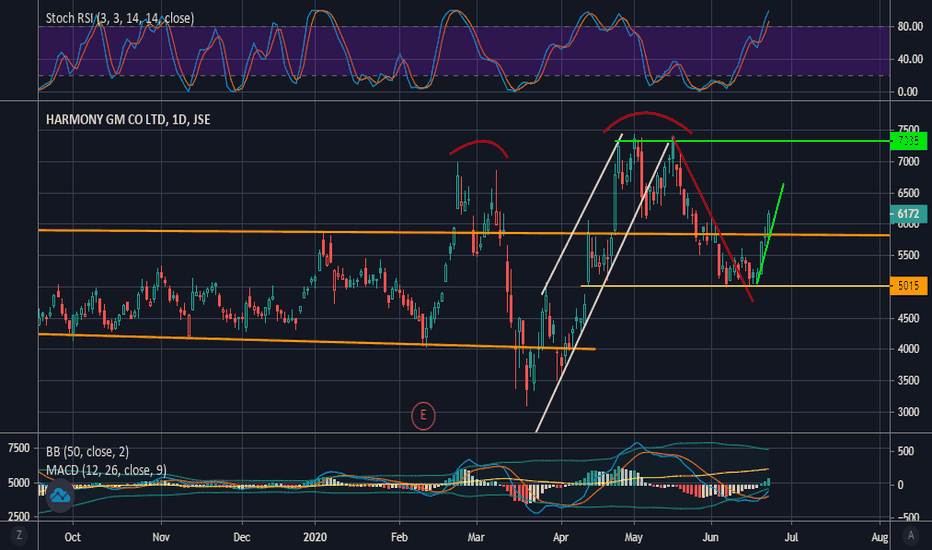Click the left-side 5000 BB scale value
Image resolution: width=932 pixels, height=550 pixels.
click(x=19, y=483)
